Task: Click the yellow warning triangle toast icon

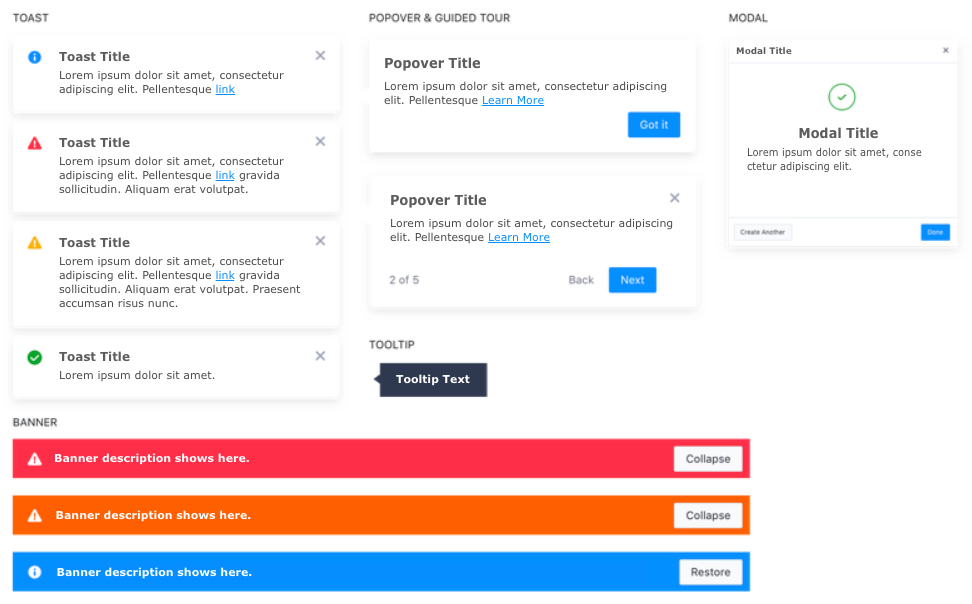Action: pyautogui.click(x=35, y=242)
